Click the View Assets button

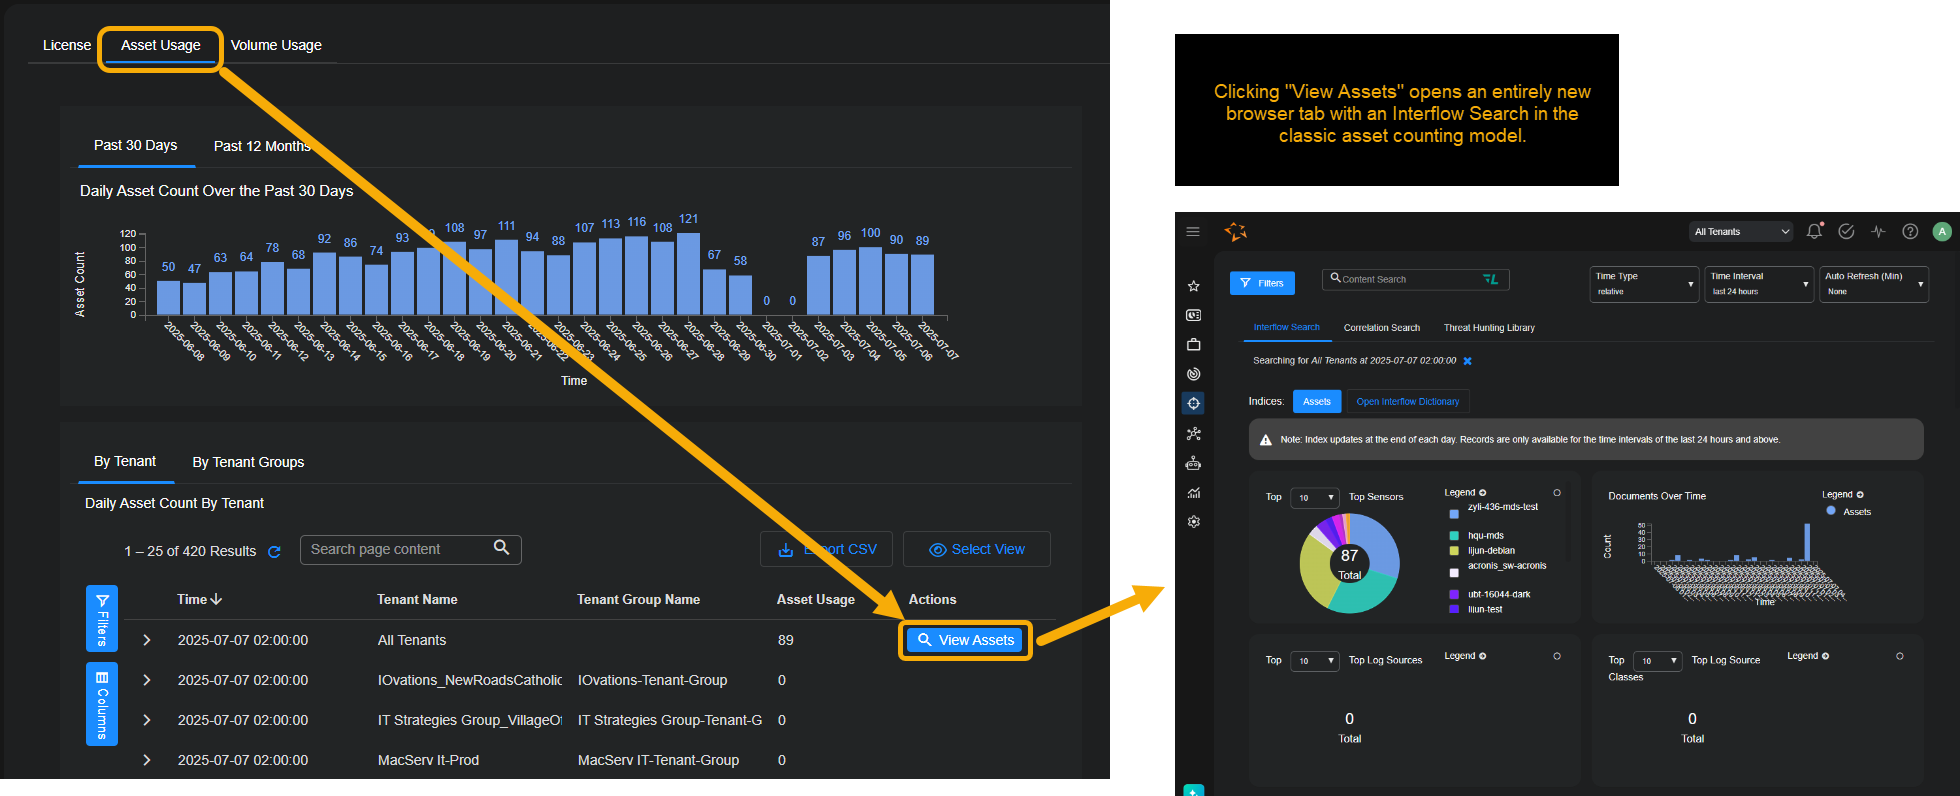tap(965, 640)
